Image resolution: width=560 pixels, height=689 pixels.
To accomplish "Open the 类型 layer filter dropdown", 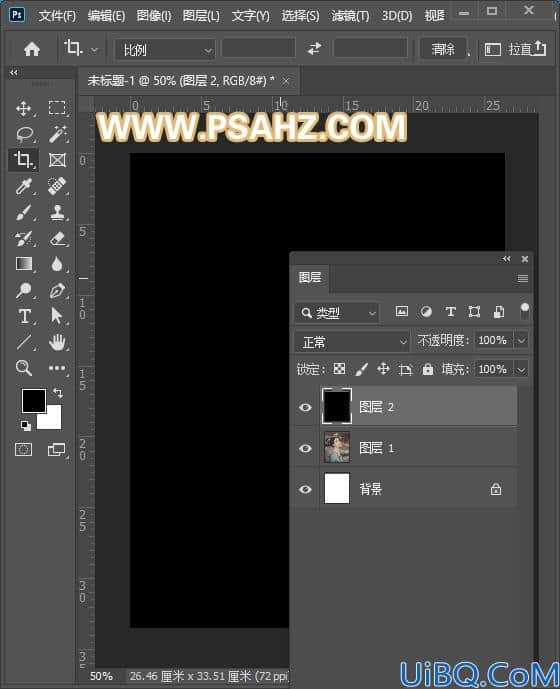I will pyautogui.click(x=337, y=313).
